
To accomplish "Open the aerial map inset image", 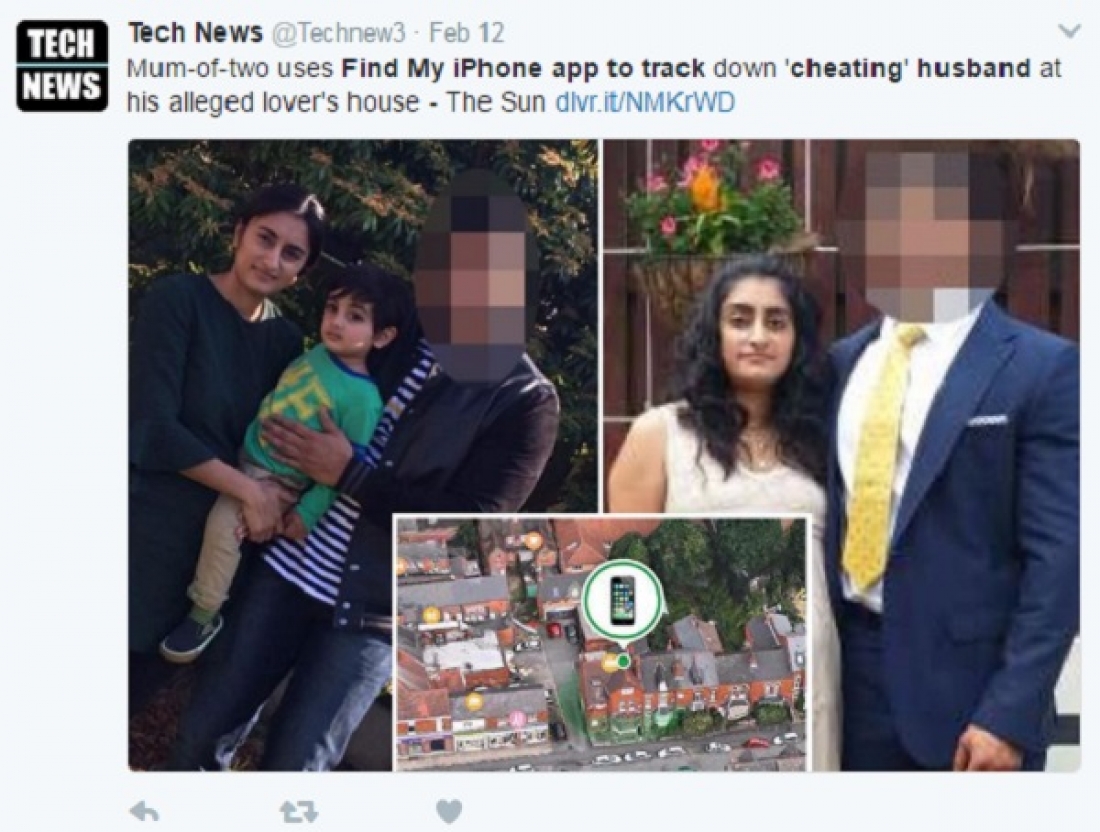I will click(602, 643).
